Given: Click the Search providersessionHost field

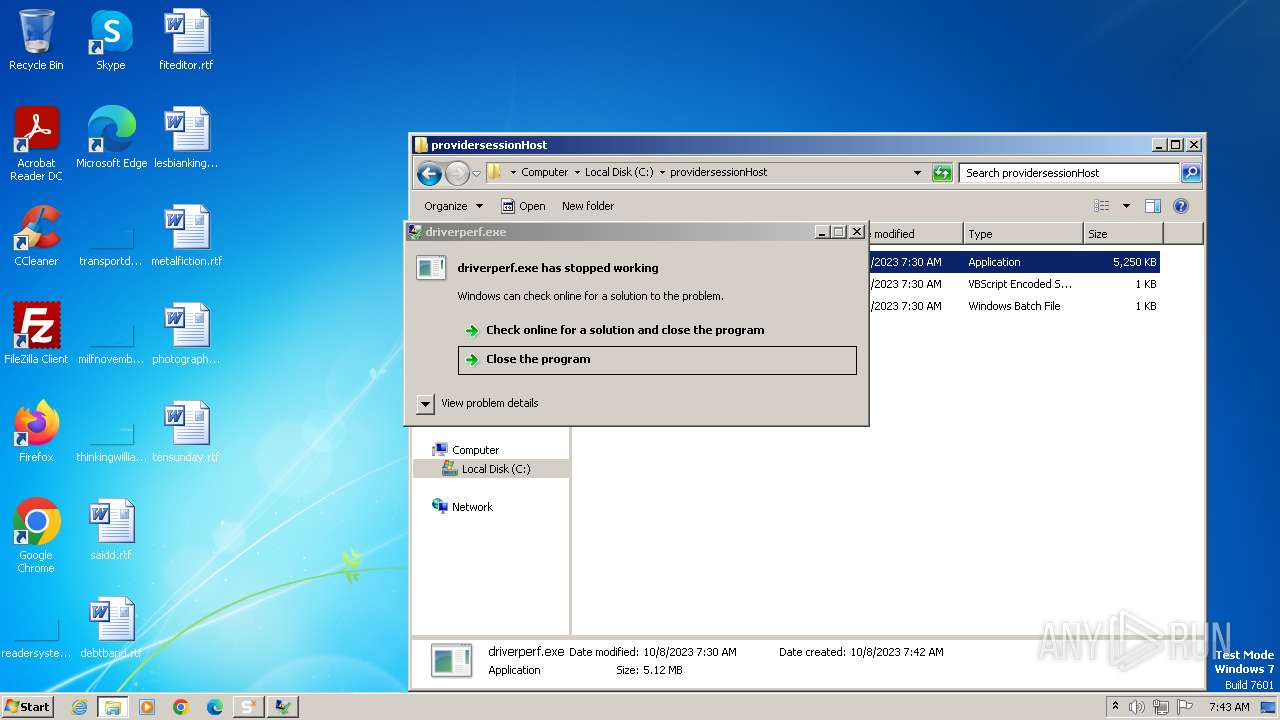Looking at the screenshot, I should tap(1069, 173).
